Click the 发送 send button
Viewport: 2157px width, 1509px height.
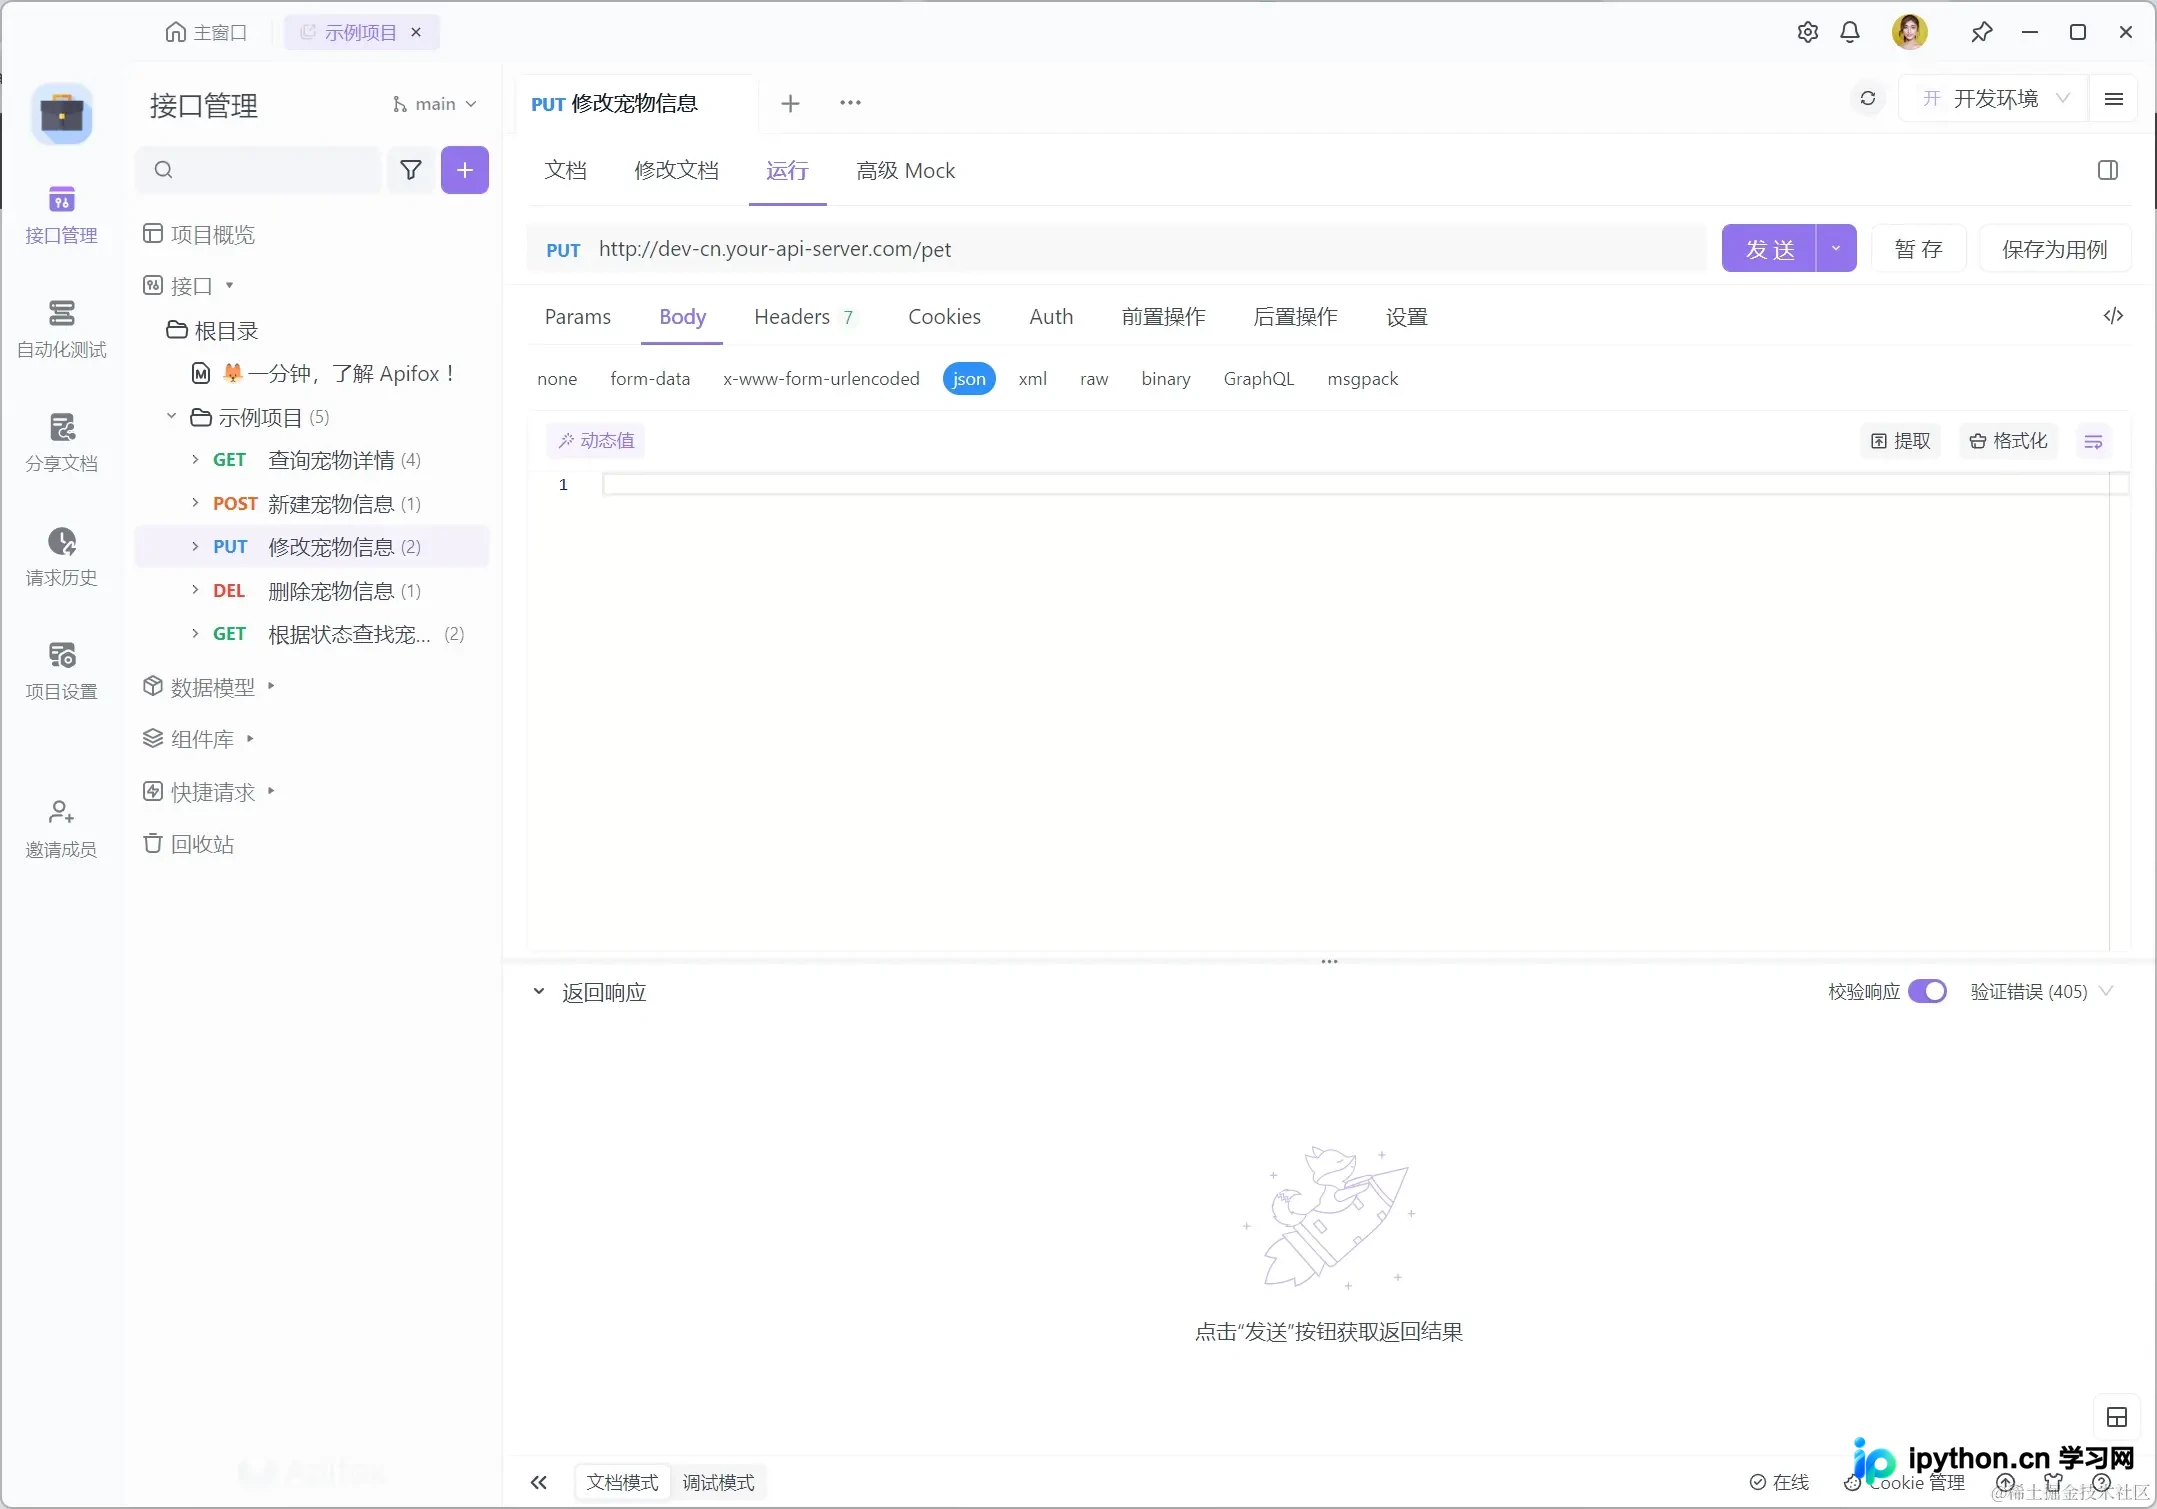pos(1769,248)
